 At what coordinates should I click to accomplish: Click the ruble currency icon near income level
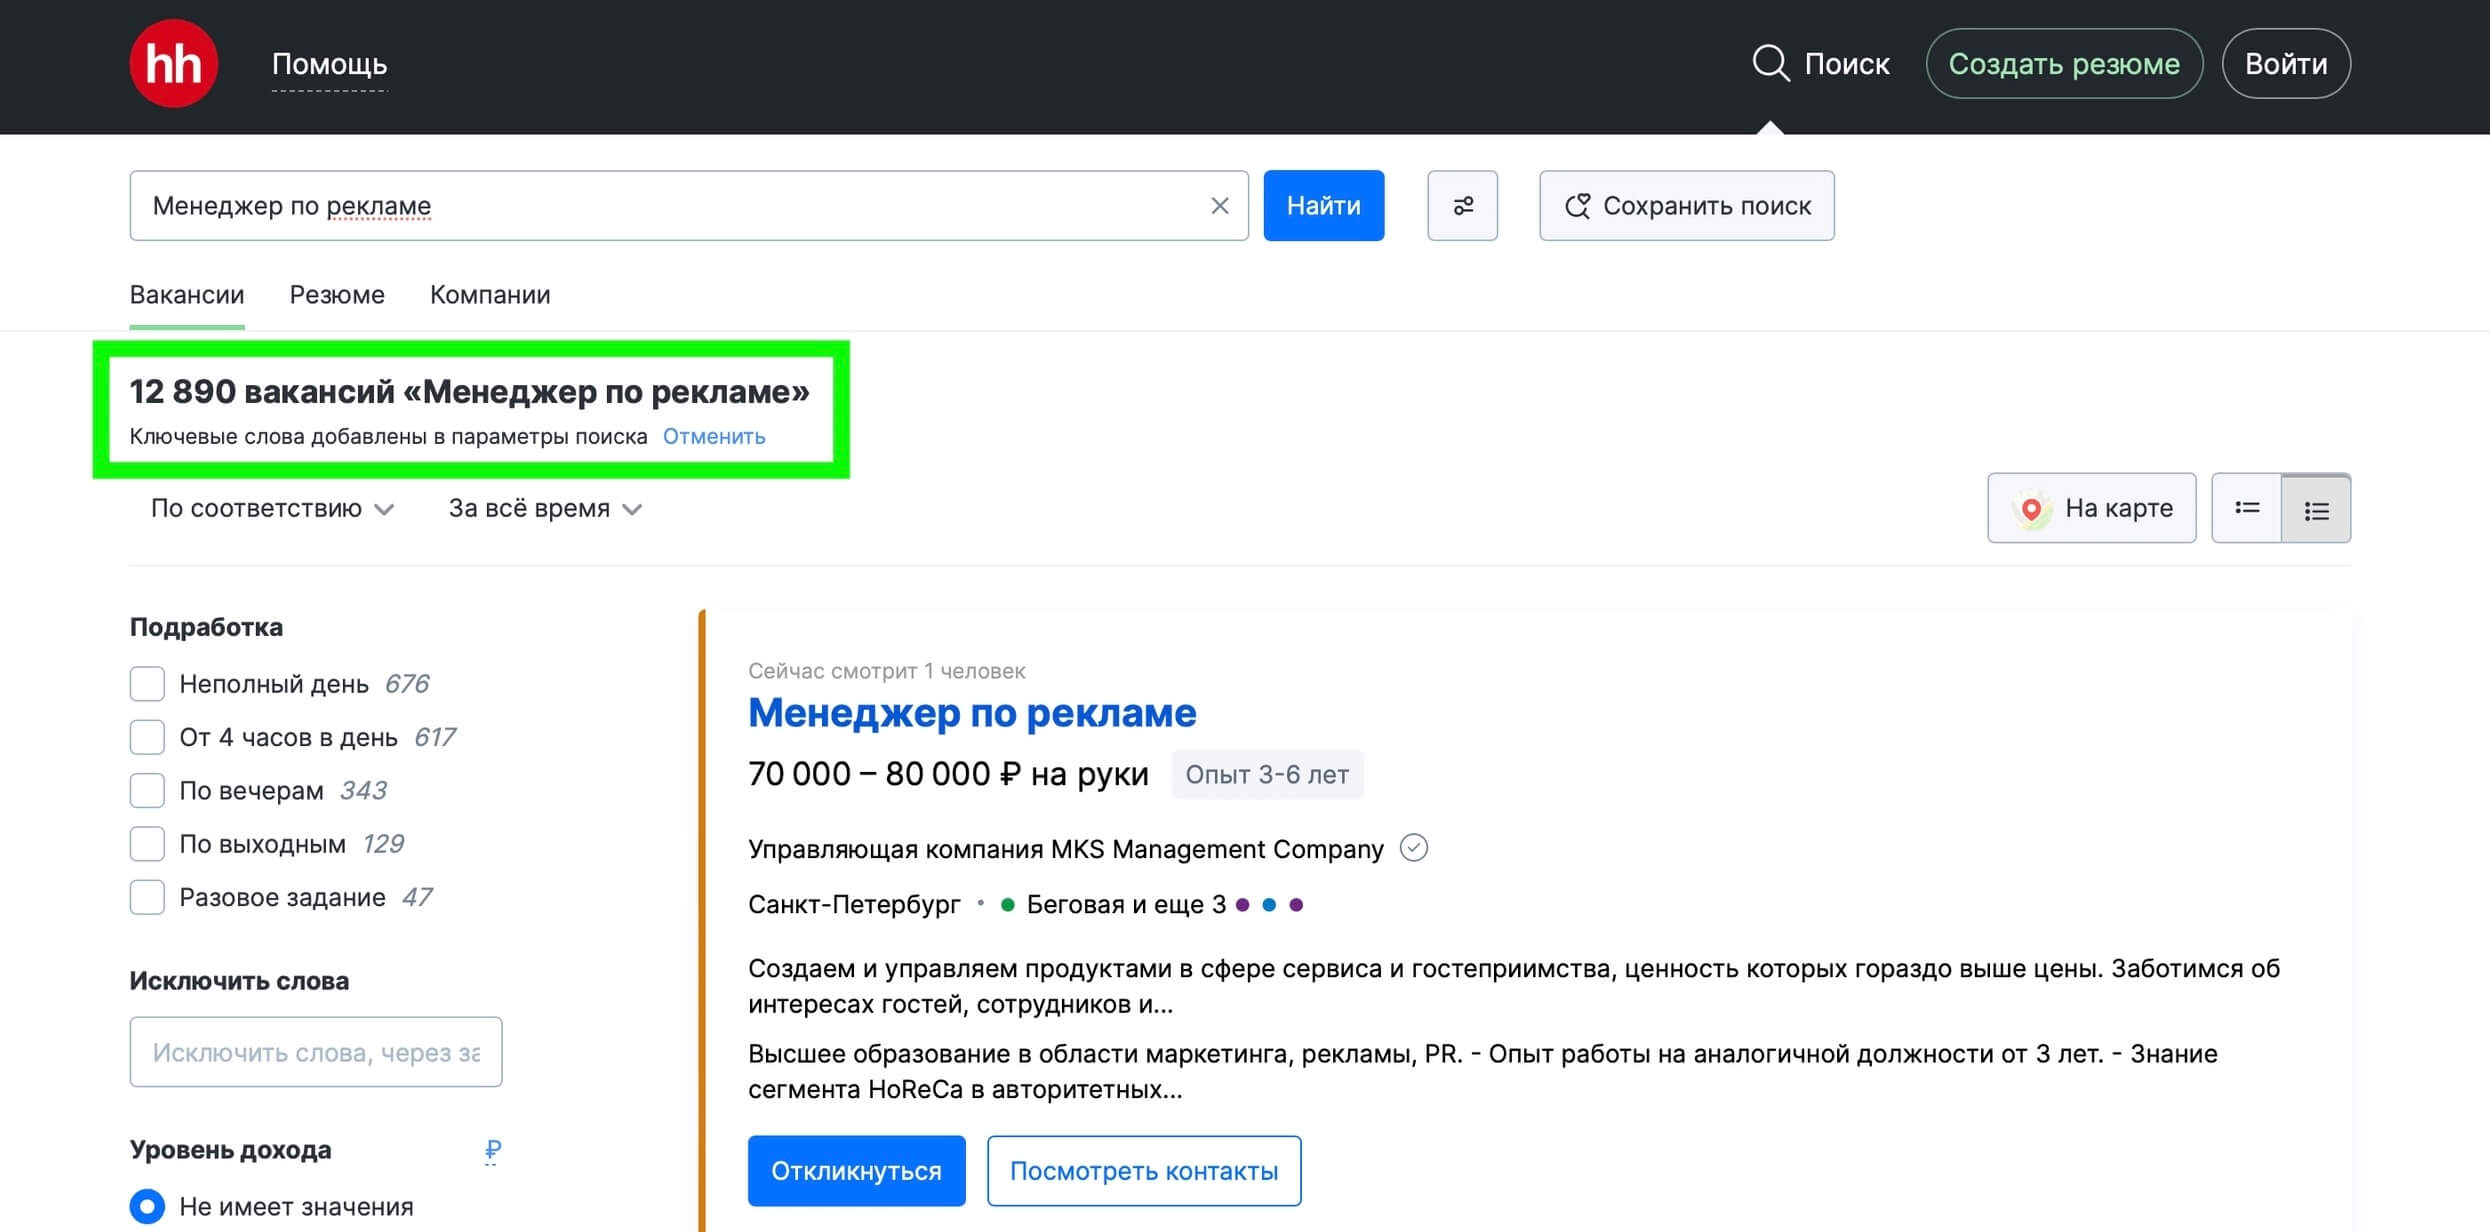pos(492,1151)
